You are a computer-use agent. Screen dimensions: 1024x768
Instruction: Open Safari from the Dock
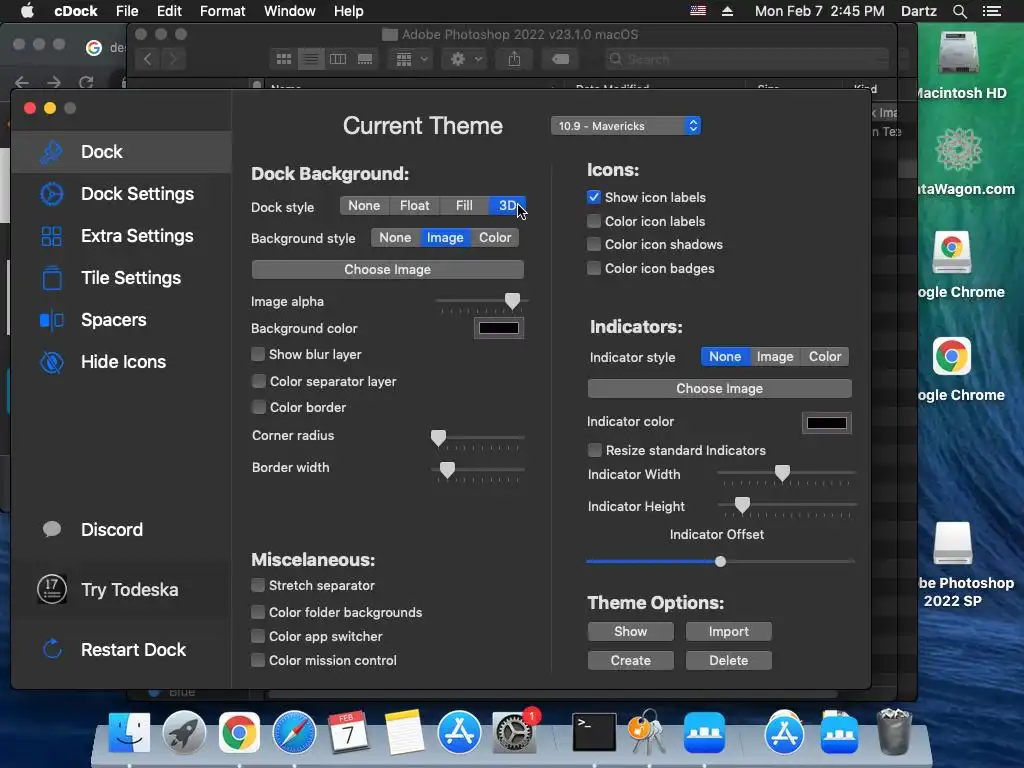coord(294,733)
